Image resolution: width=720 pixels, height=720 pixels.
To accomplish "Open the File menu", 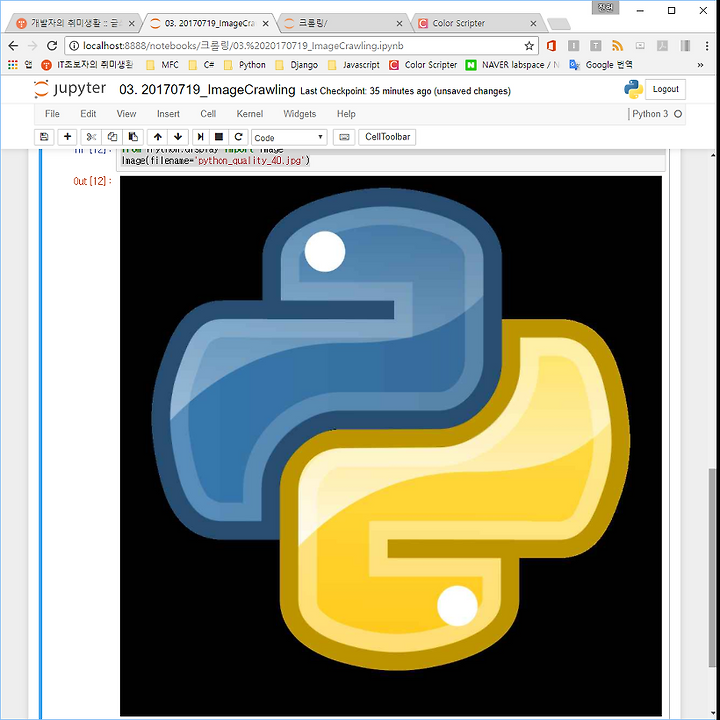I will (52, 114).
